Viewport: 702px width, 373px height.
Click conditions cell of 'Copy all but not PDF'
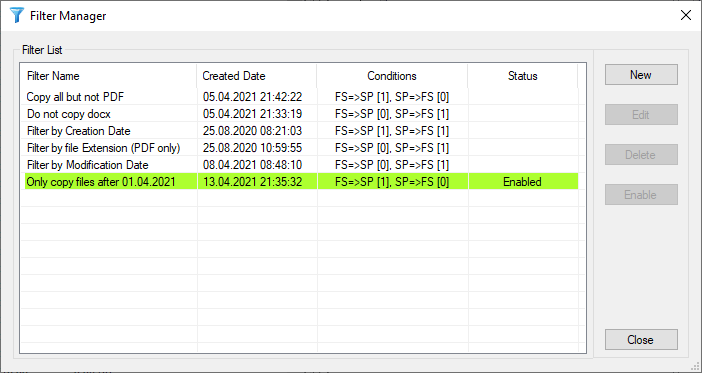(x=392, y=97)
